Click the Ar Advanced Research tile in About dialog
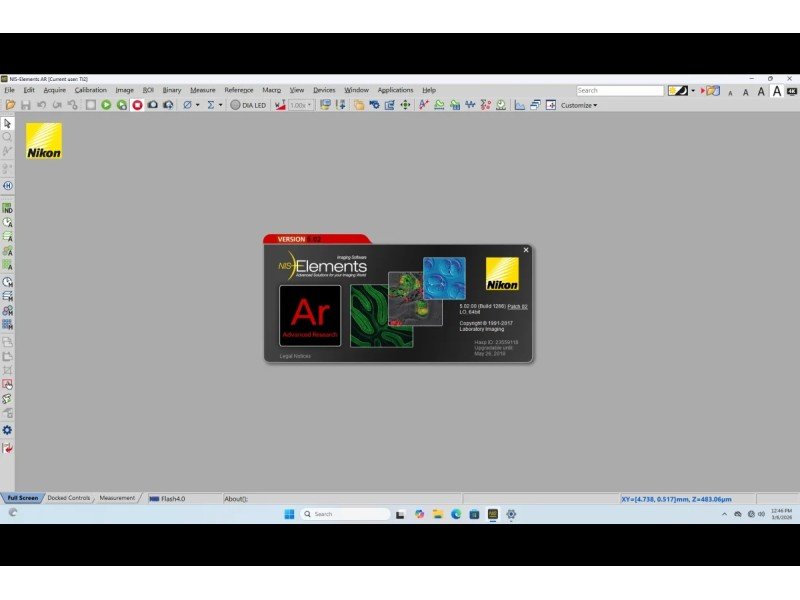 [310, 316]
